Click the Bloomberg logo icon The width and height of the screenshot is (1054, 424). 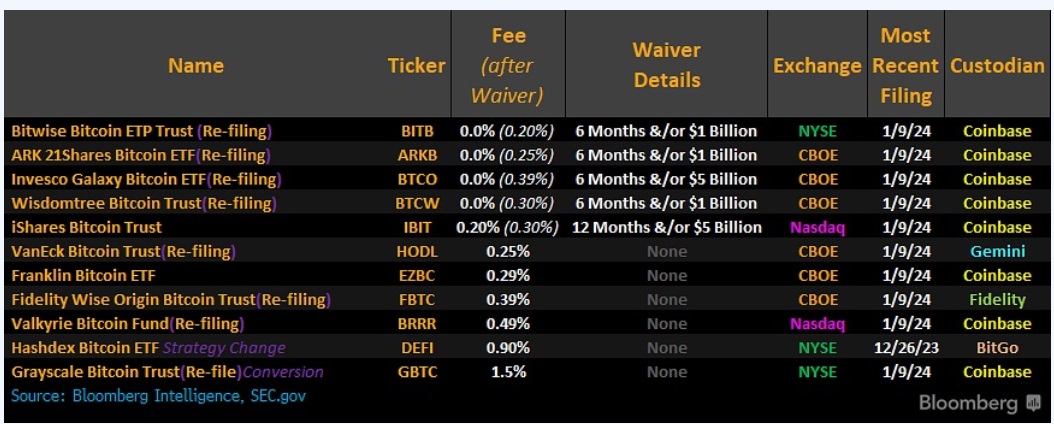click(1033, 403)
